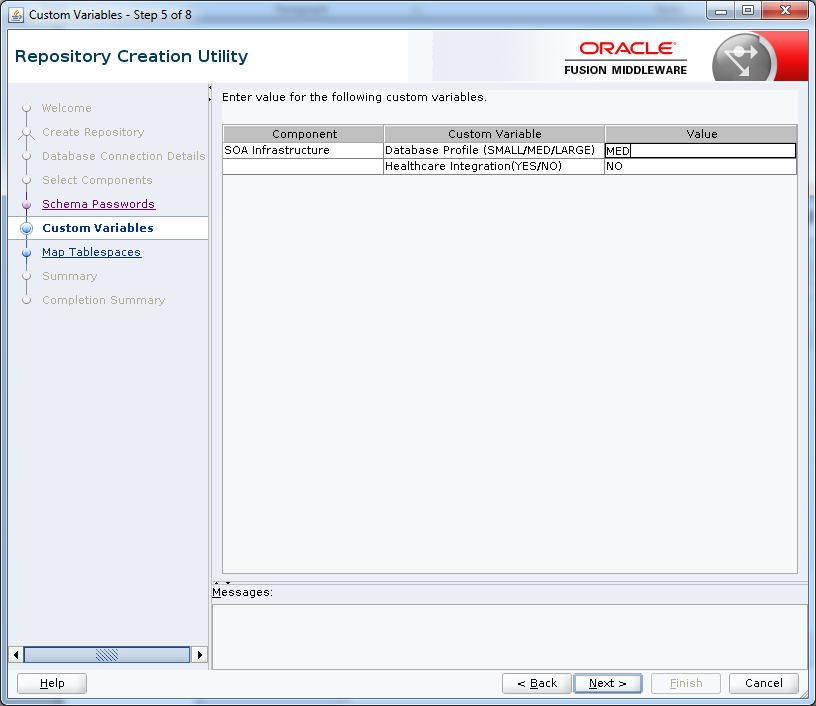Click the Messages label
The image size is (816, 706).
click(243, 593)
